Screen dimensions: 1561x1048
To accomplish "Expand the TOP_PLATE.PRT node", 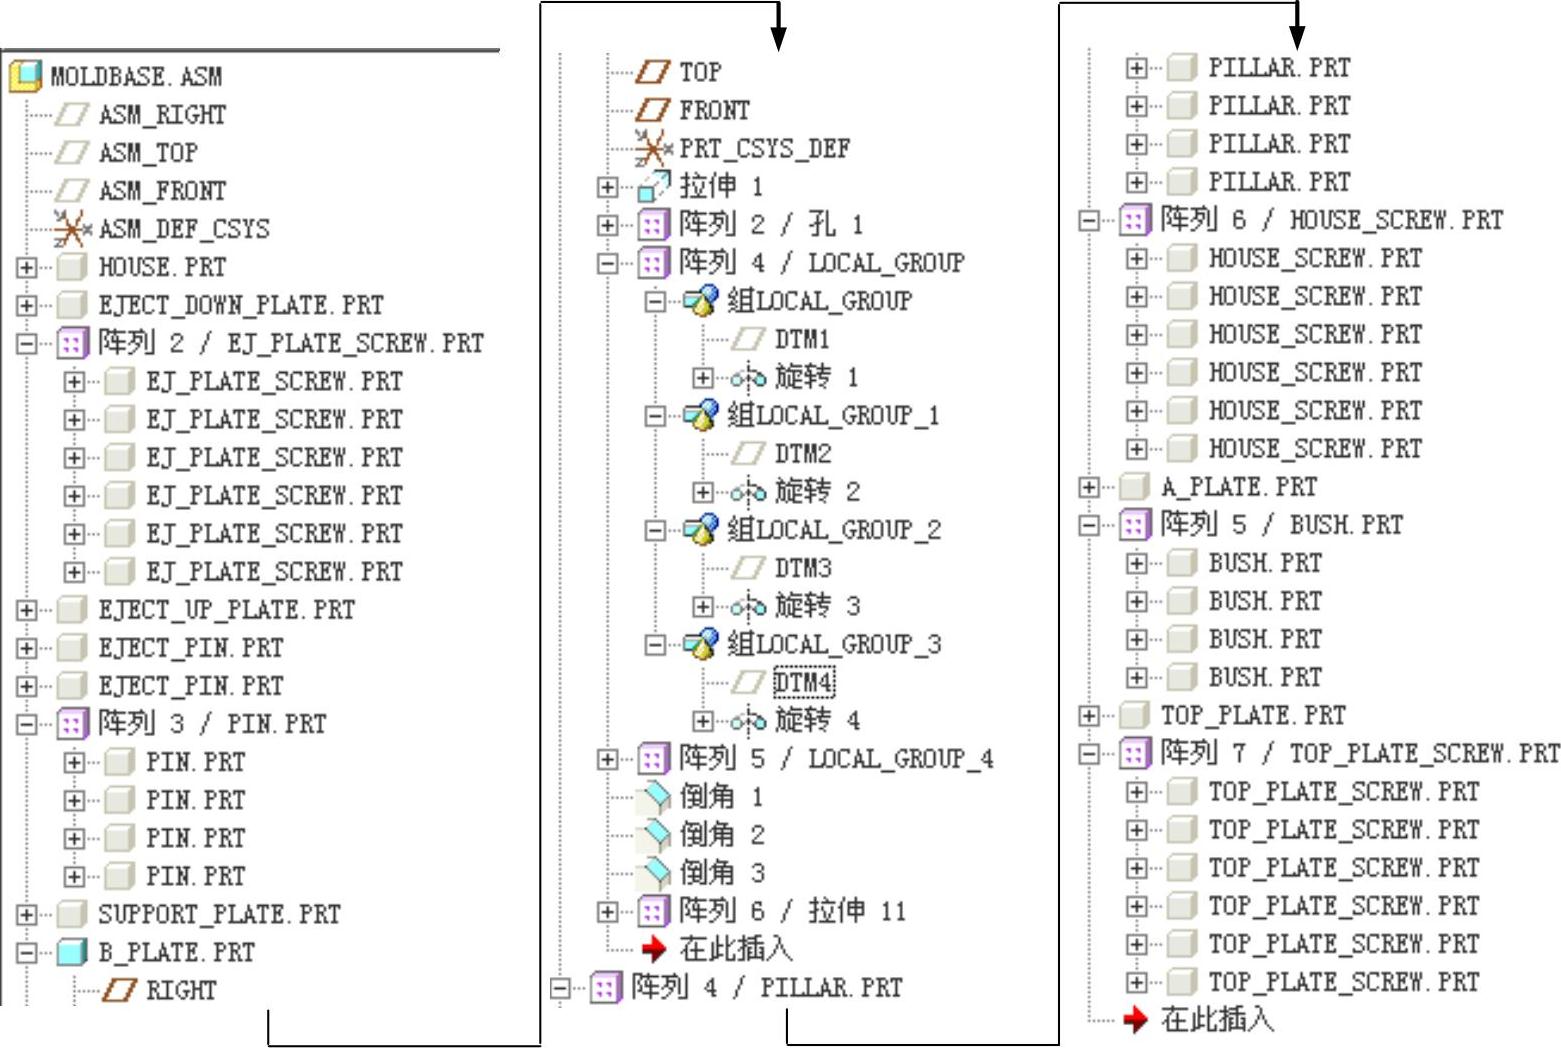I will [x=1089, y=716].
